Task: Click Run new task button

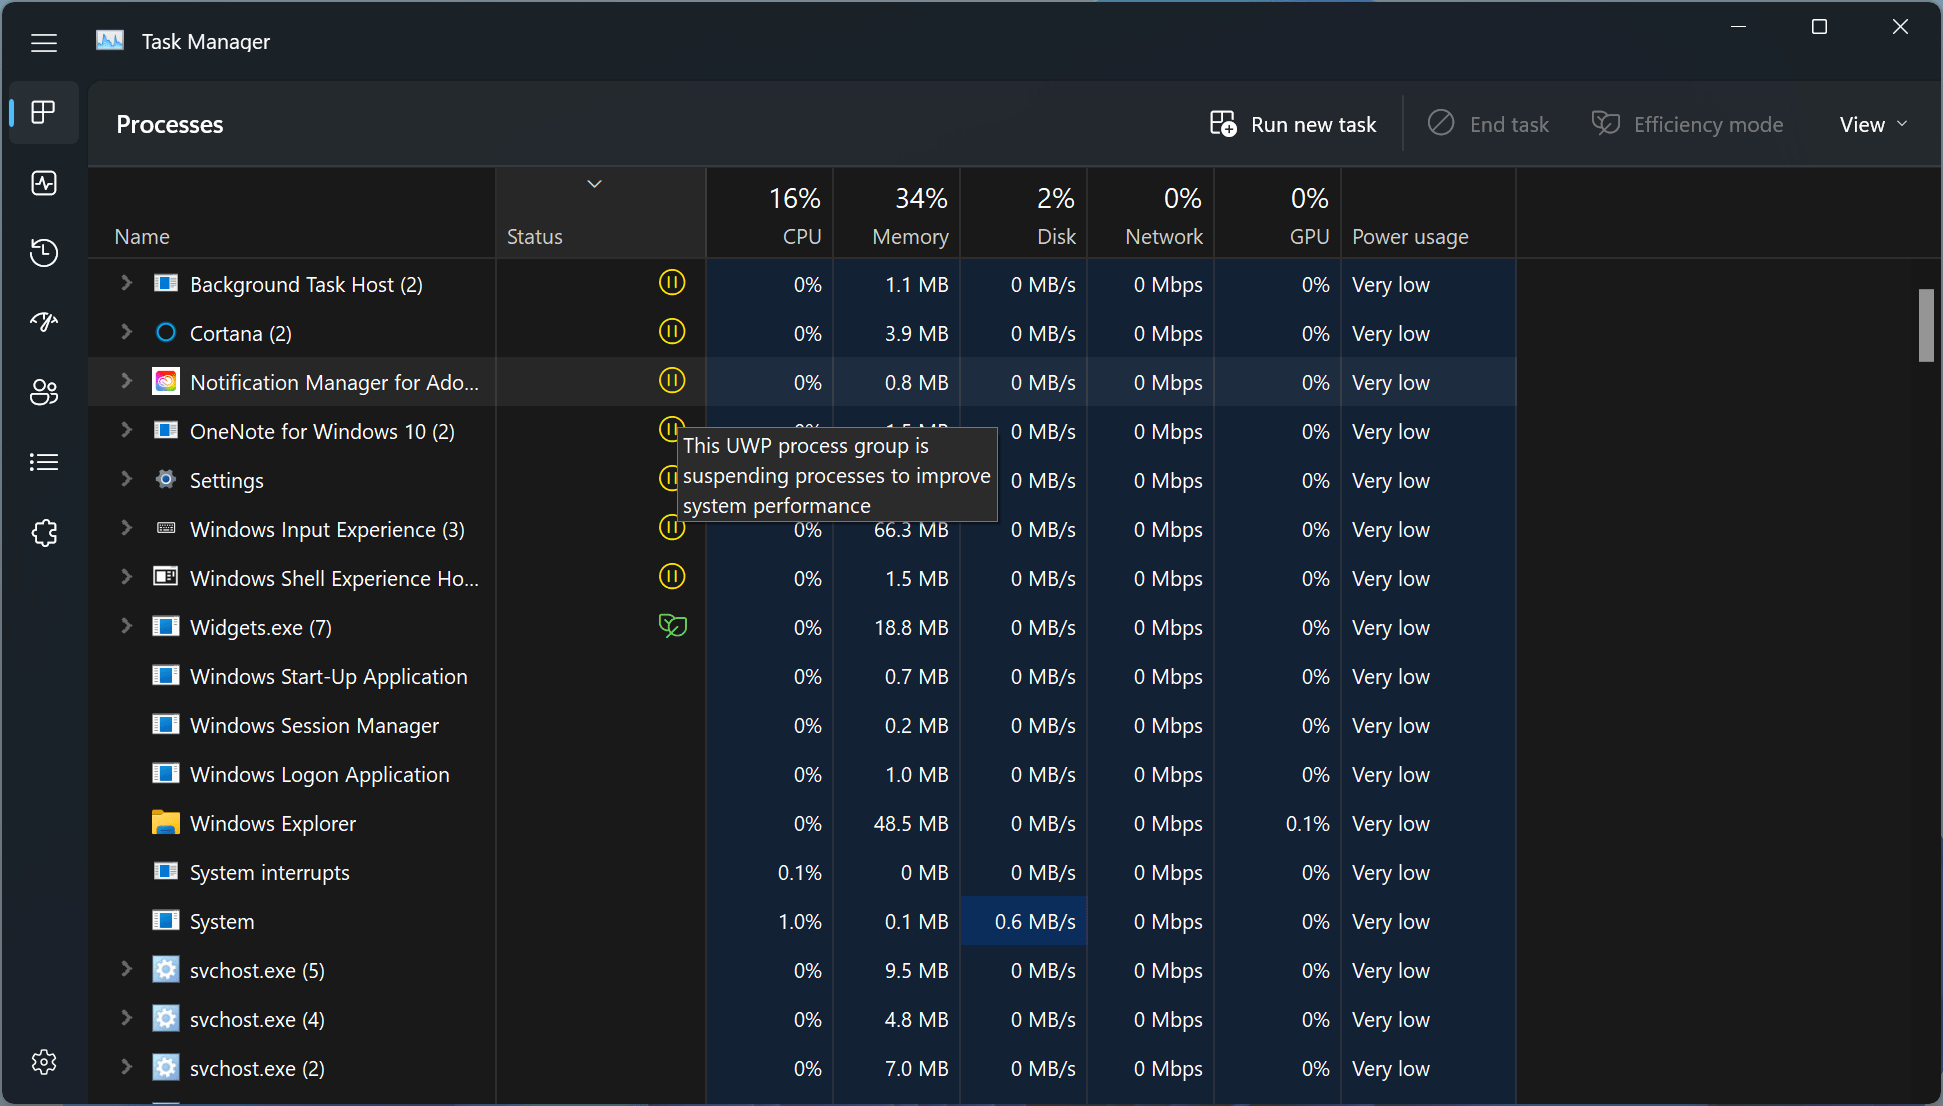Action: [1293, 124]
